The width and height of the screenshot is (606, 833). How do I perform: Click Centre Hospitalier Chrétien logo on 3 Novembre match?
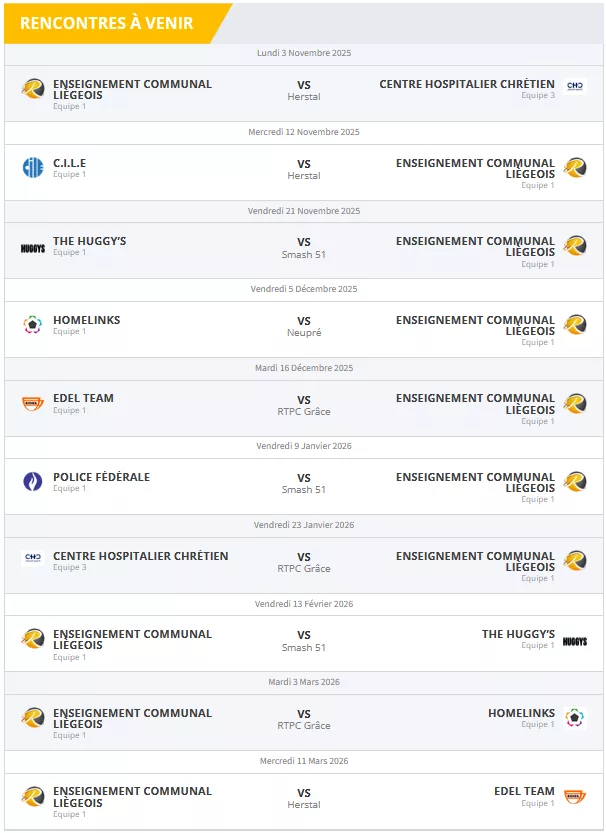(575, 87)
